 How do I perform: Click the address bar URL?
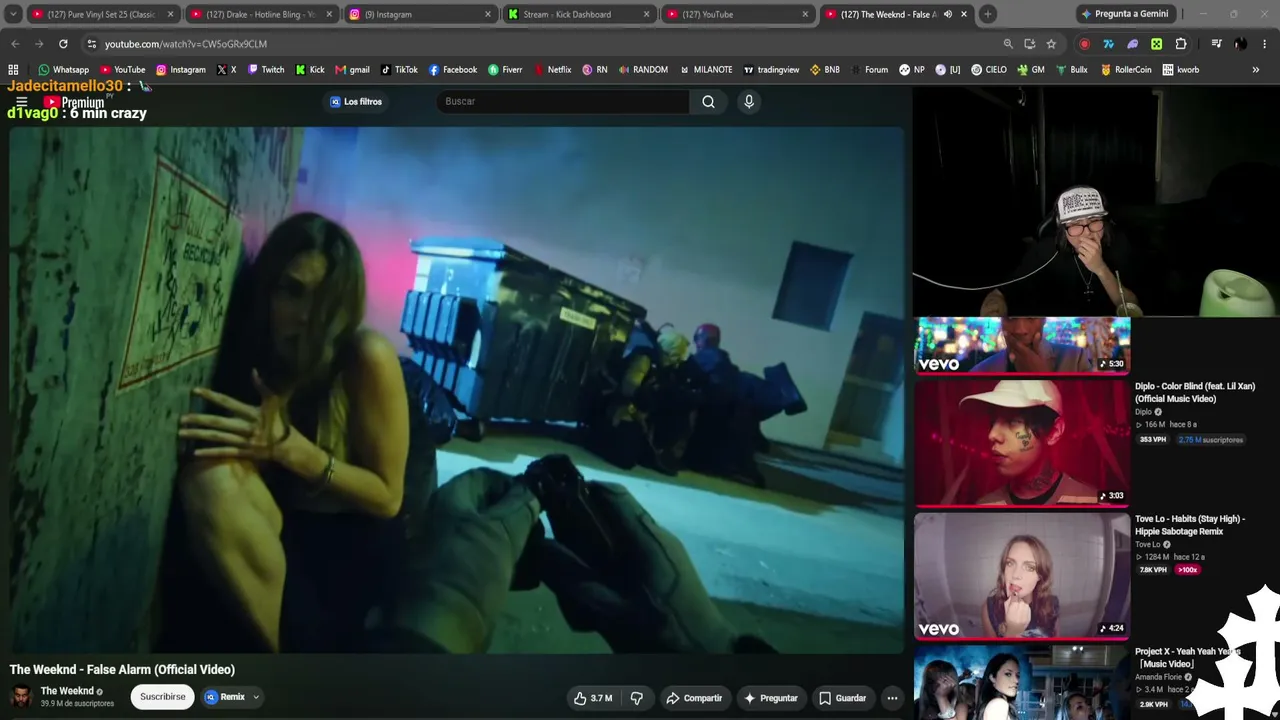186,44
